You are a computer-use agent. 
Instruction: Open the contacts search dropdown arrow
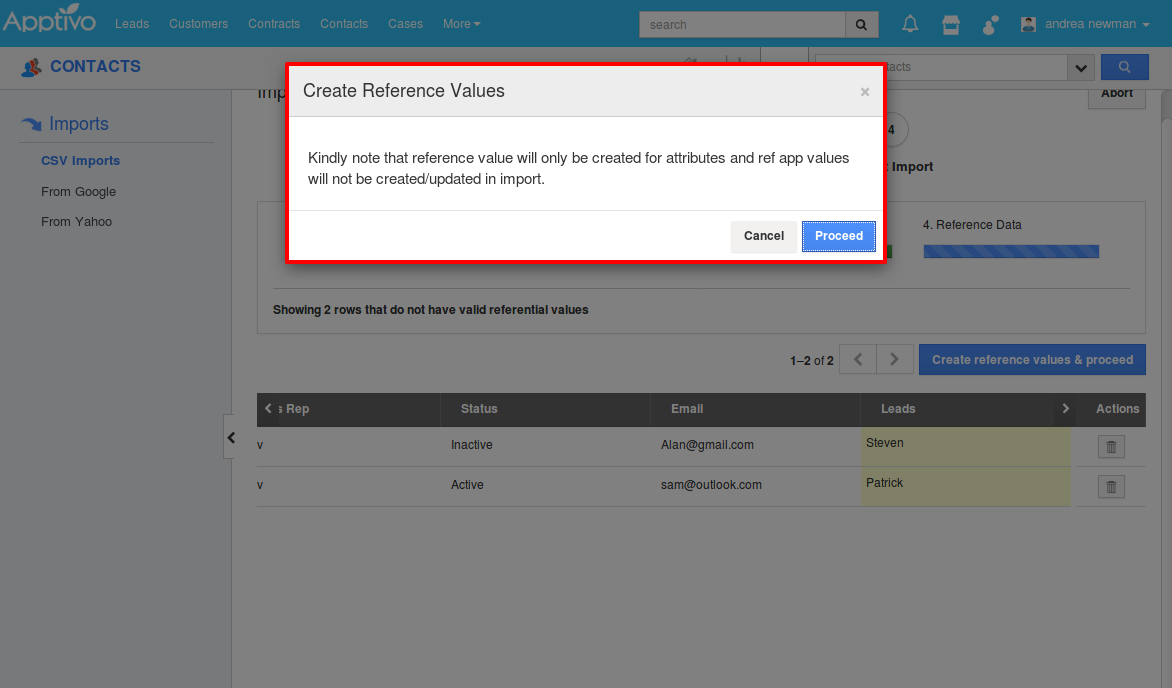[1080, 68]
